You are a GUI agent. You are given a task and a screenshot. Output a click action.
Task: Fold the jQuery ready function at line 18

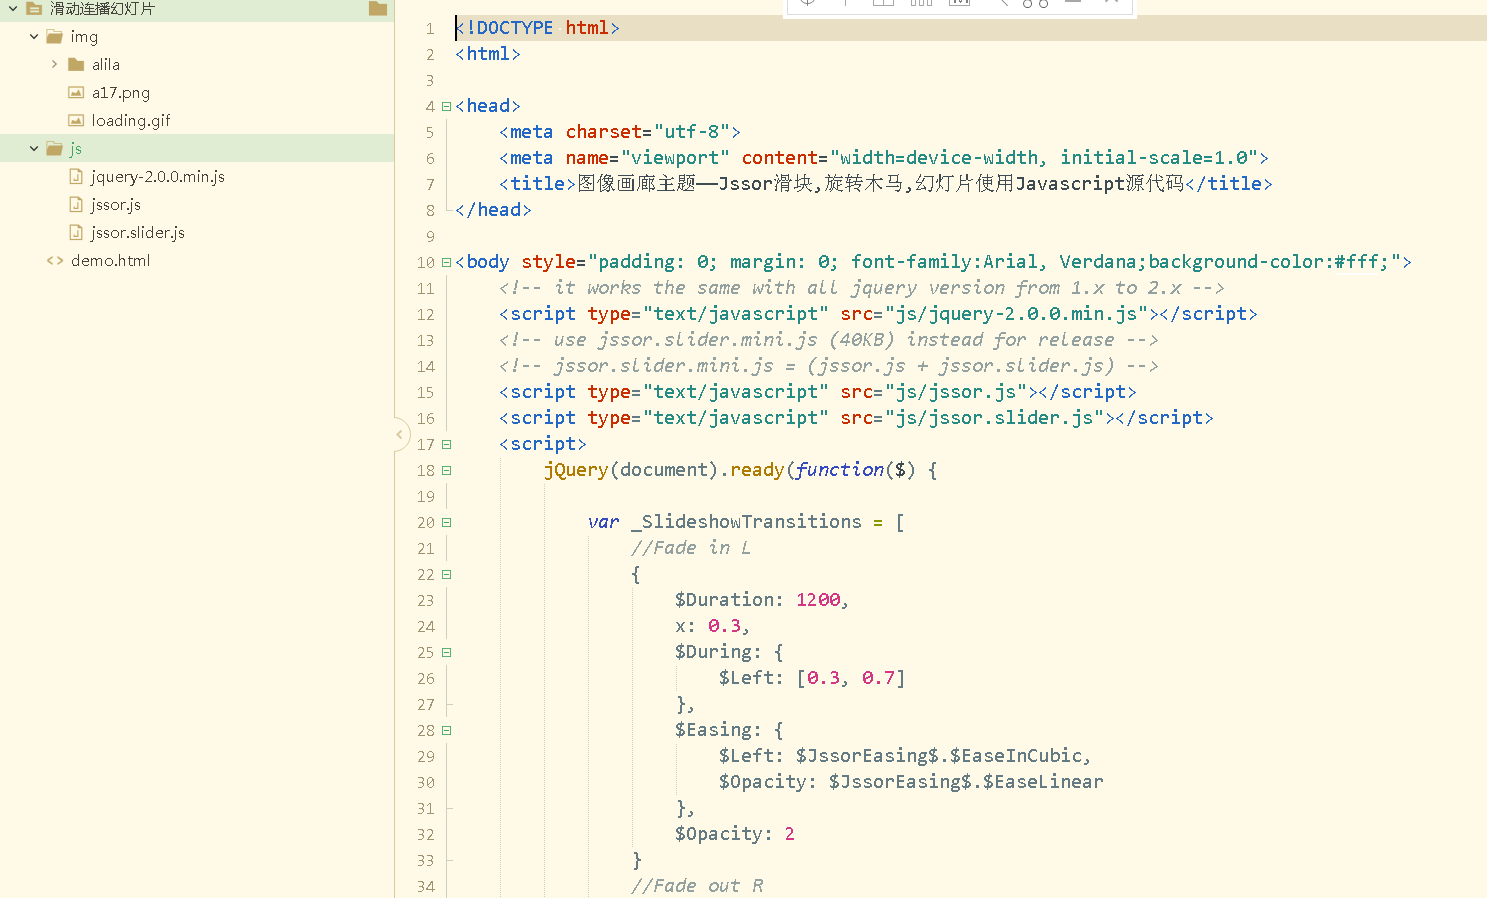pyautogui.click(x=446, y=470)
